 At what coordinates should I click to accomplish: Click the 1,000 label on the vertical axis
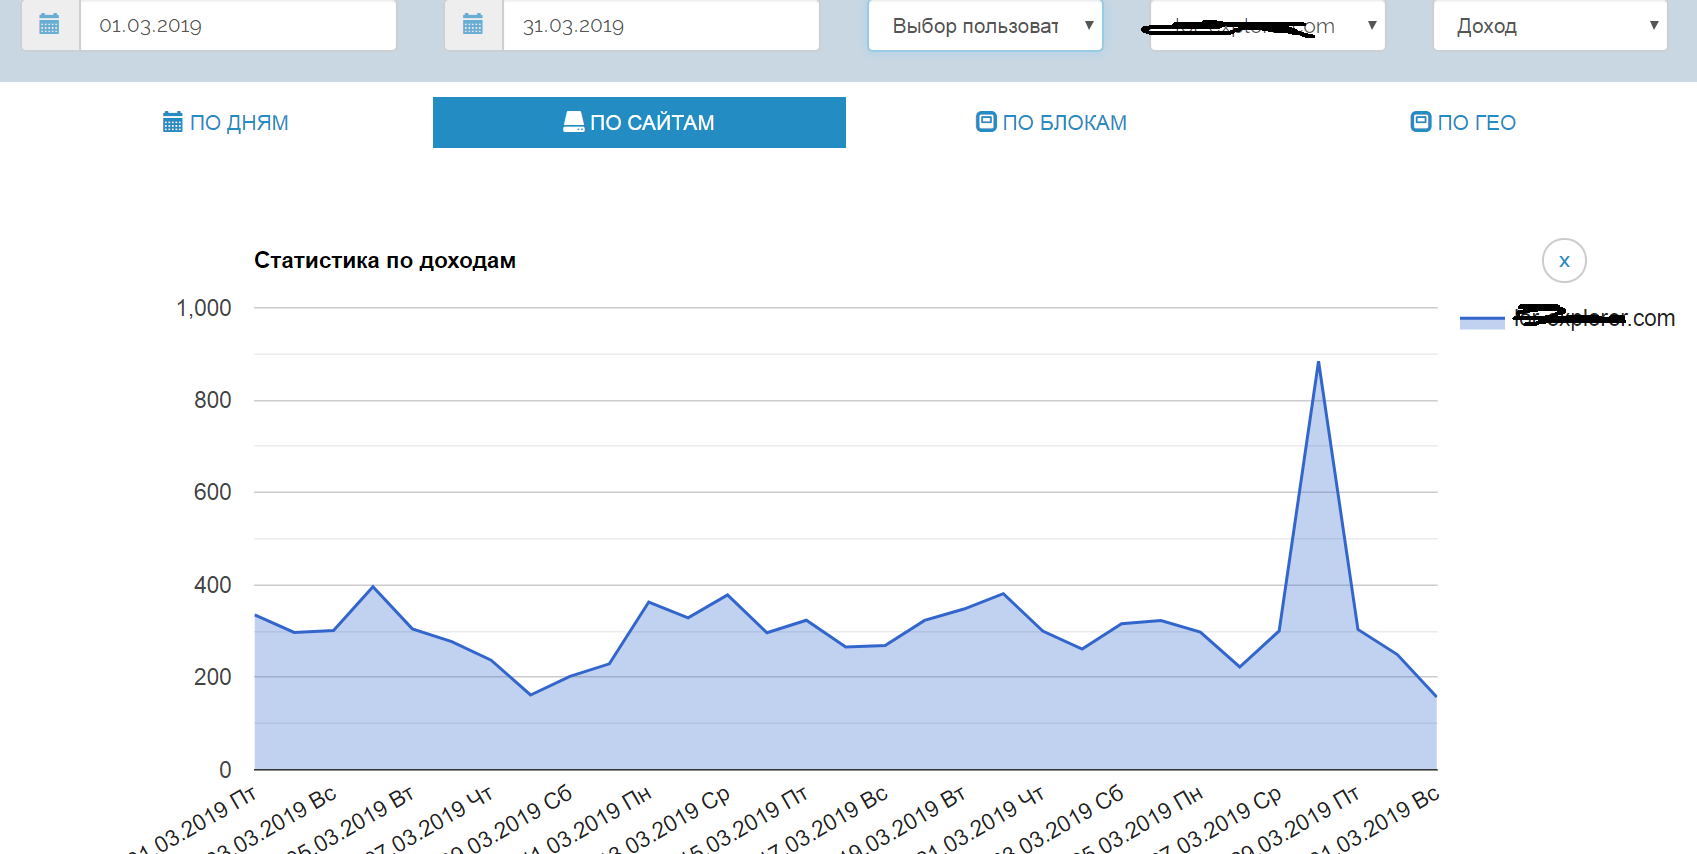(204, 308)
